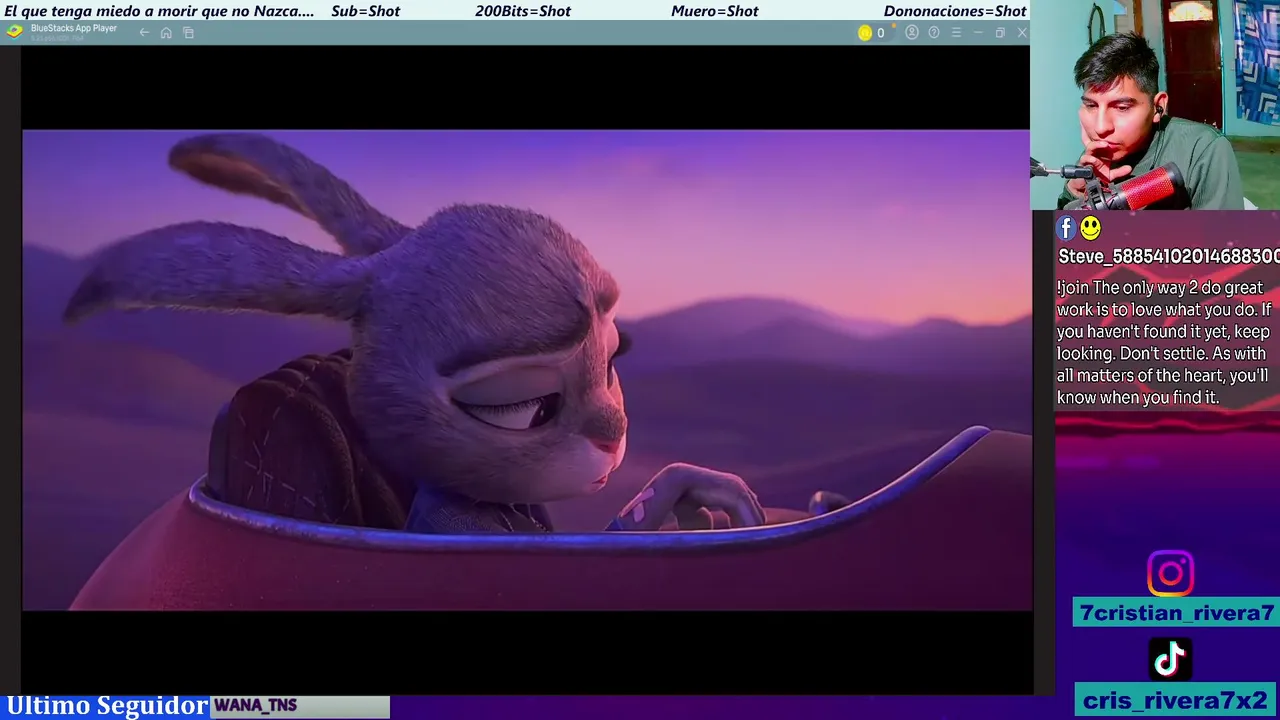Click the streamer webcam feed
Viewport: 1280px width, 720px height.
point(1155,105)
